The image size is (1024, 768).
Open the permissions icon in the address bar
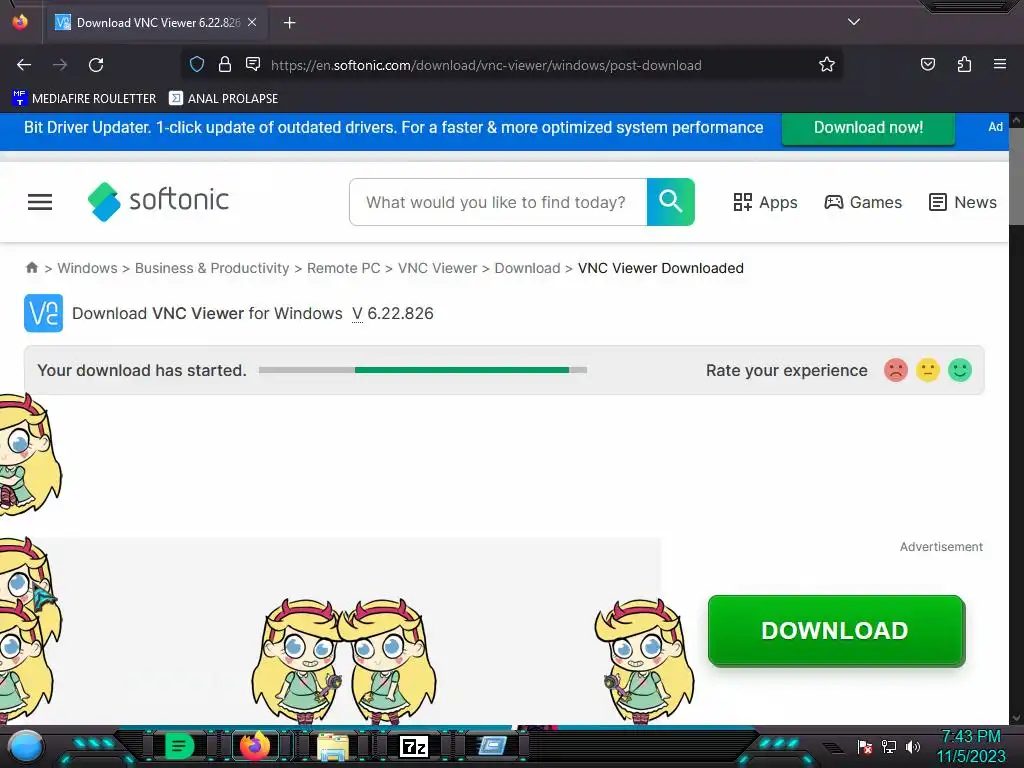click(253, 64)
